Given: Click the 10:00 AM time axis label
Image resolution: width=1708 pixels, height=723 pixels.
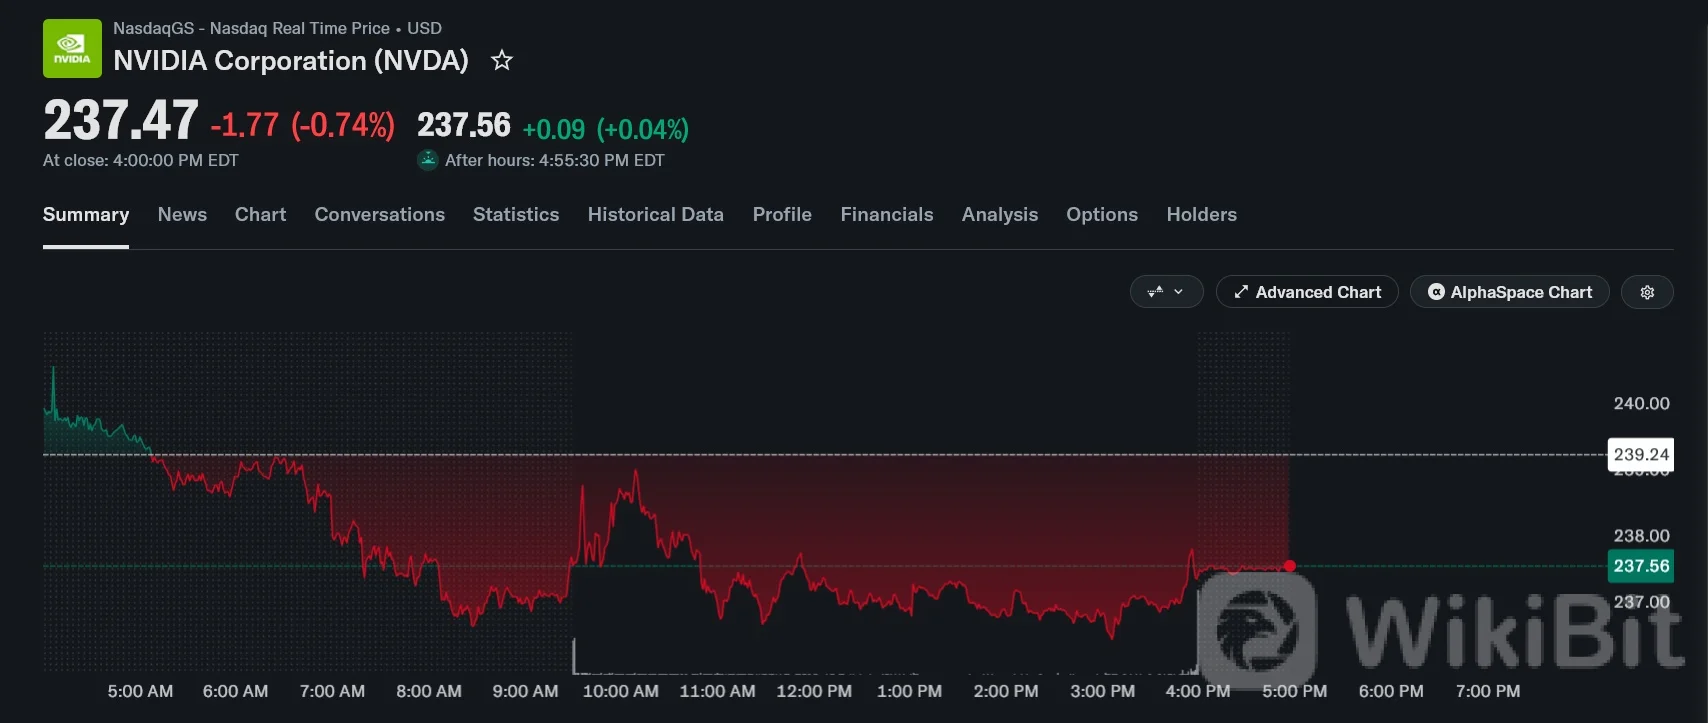Looking at the screenshot, I should pos(621,691).
